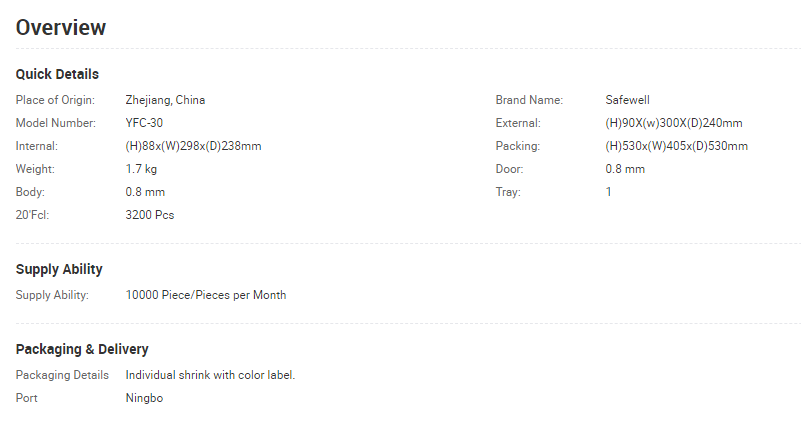Click the Internal dimensions value (H)88x(W)298x(D)238mm
Image resolution: width=801 pixels, height=422 pixels.
(194, 146)
